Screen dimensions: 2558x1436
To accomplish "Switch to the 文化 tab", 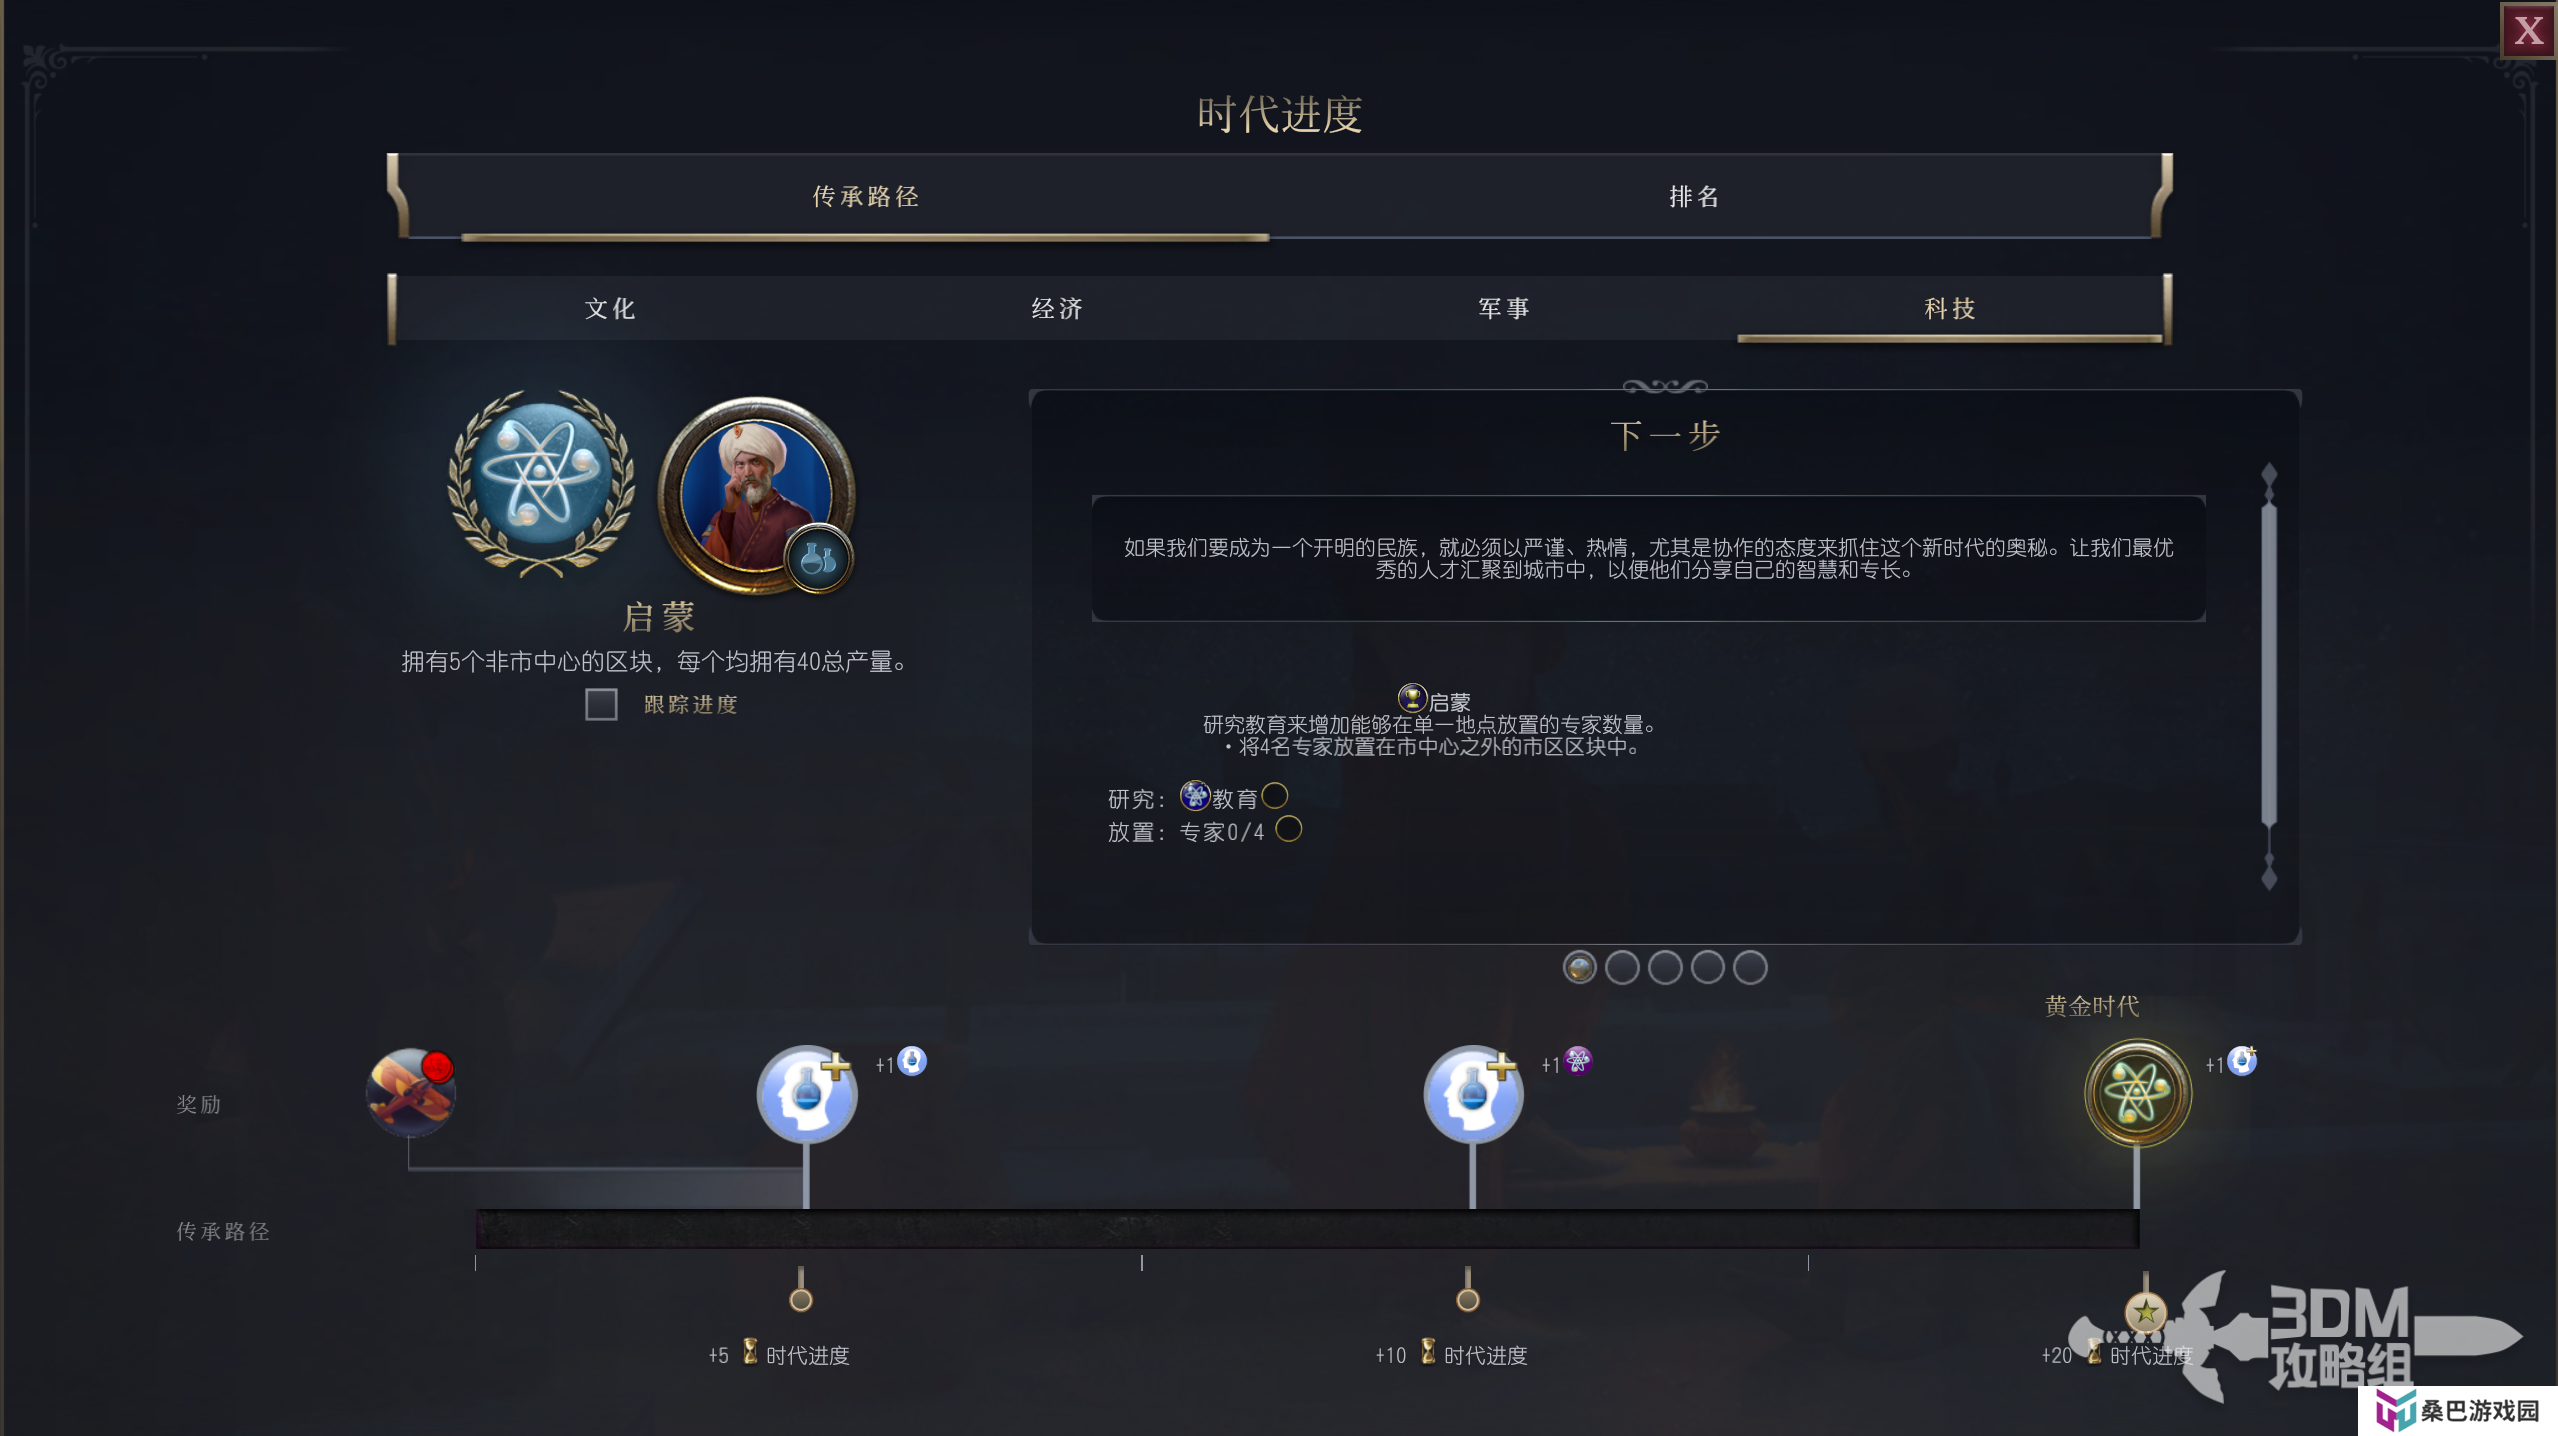I will pos(610,308).
